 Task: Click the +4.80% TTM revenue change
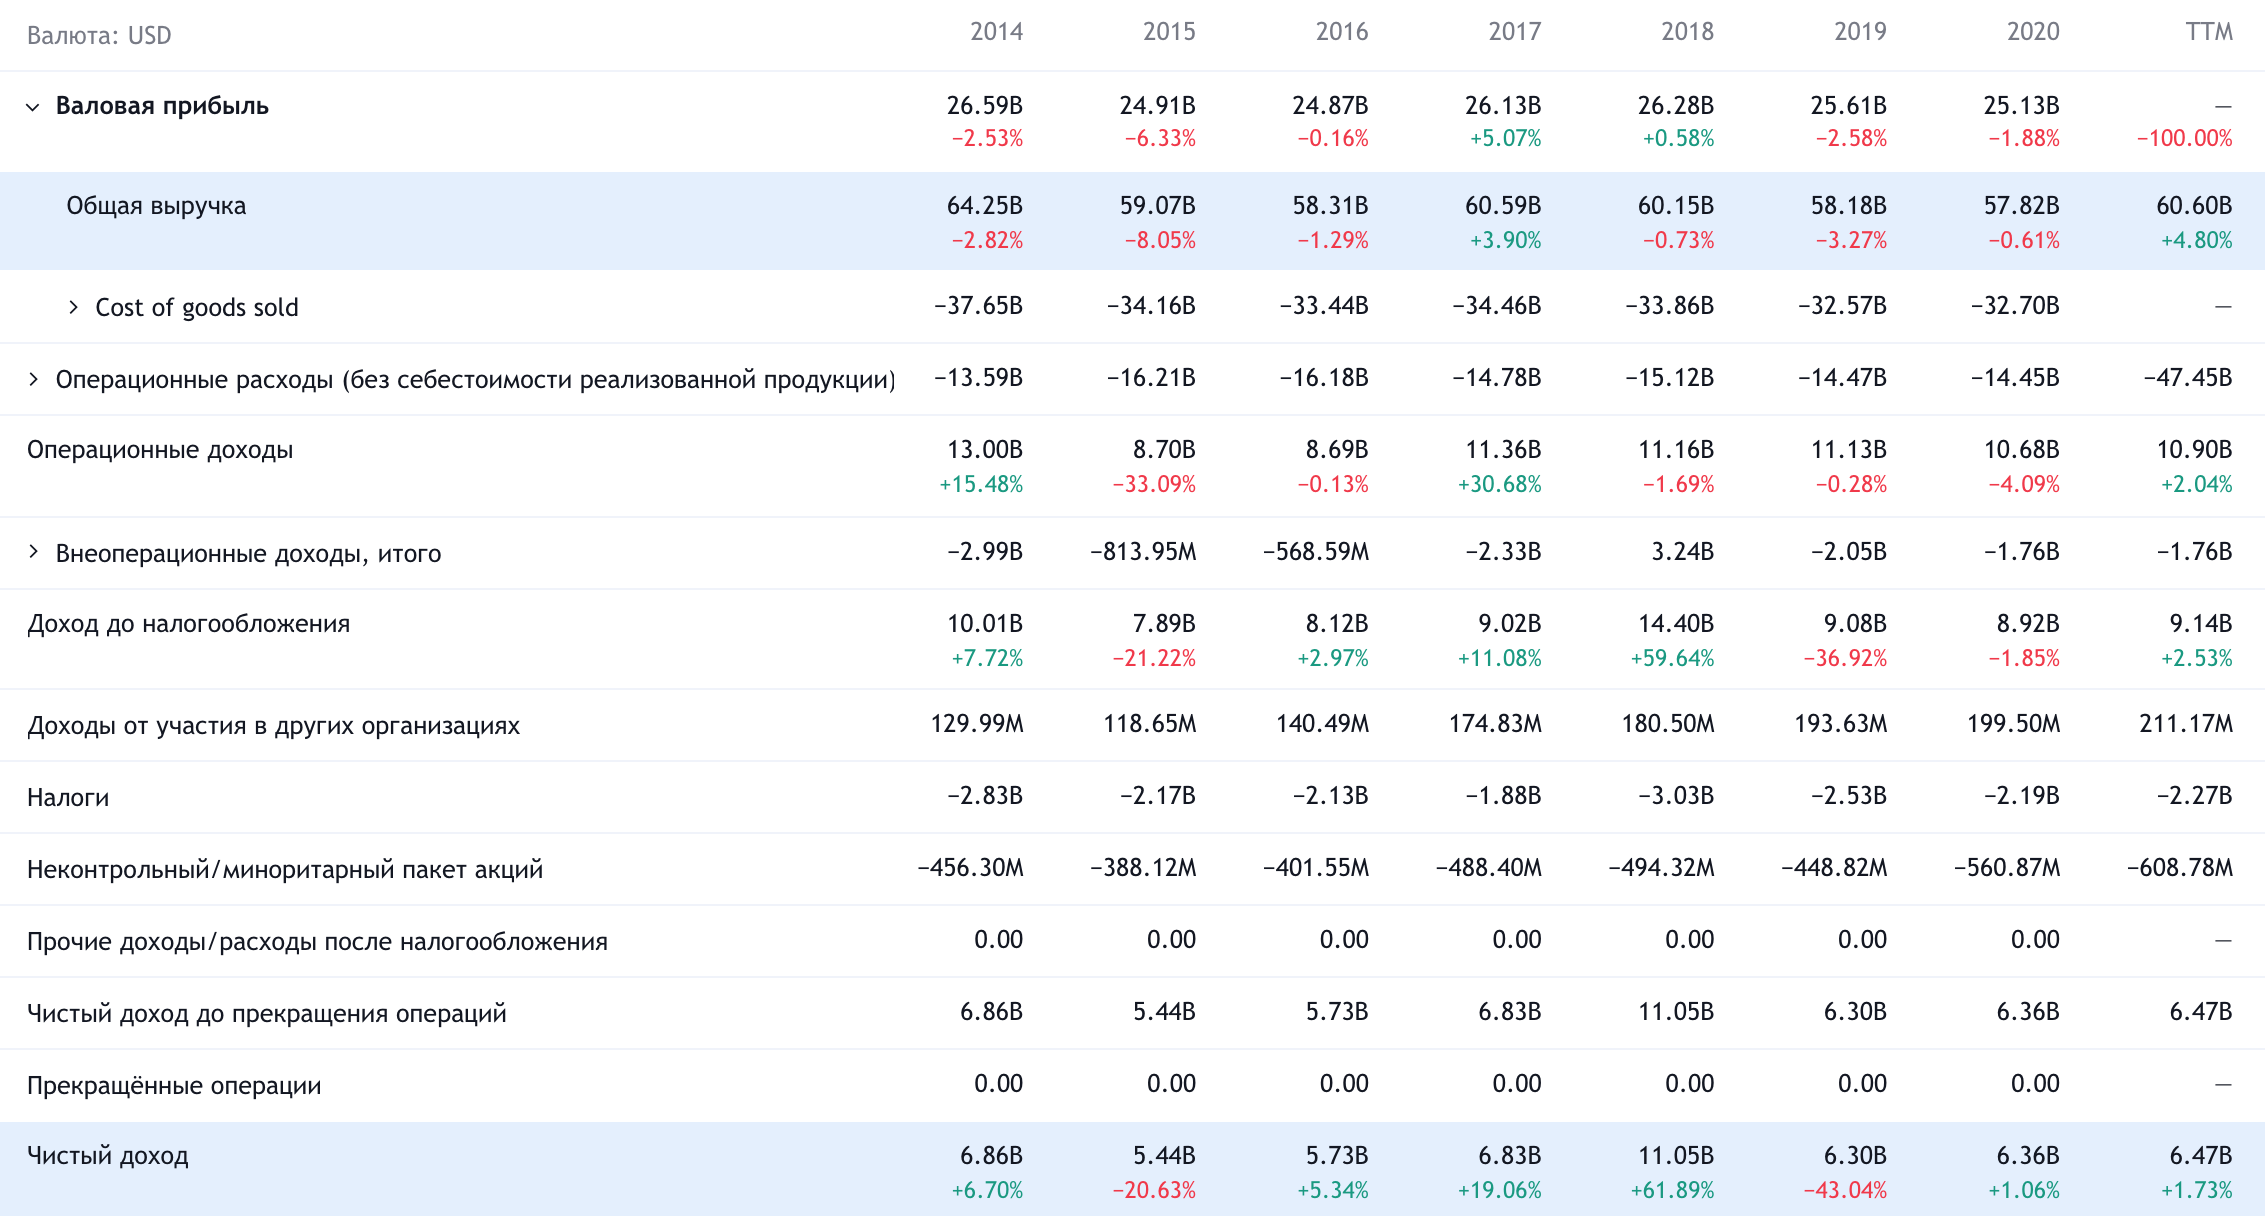click(x=2197, y=241)
